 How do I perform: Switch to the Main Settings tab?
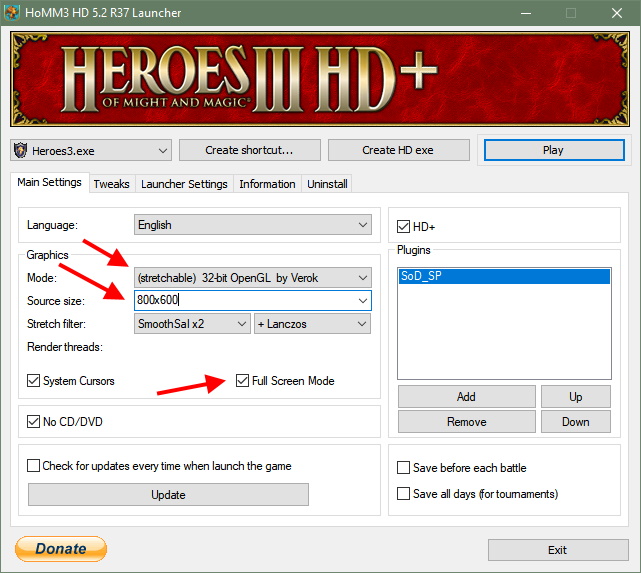pyautogui.click(x=49, y=182)
